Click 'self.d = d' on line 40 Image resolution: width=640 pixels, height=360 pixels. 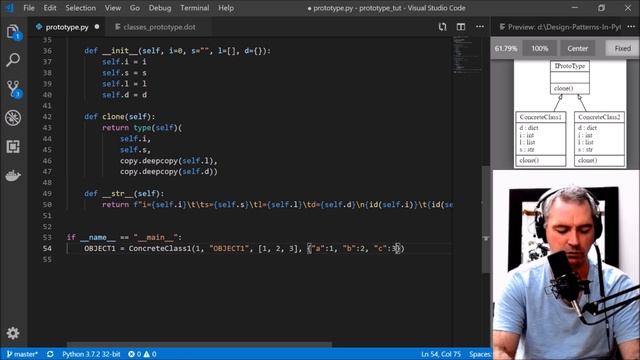[x=124, y=95]
